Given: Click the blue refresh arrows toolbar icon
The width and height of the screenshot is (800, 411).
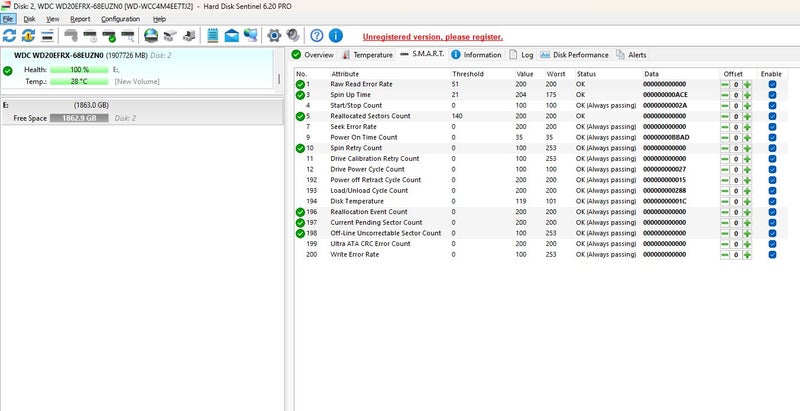Looking at the screenshot, I should pyautogui.click(x=9, y=36).
